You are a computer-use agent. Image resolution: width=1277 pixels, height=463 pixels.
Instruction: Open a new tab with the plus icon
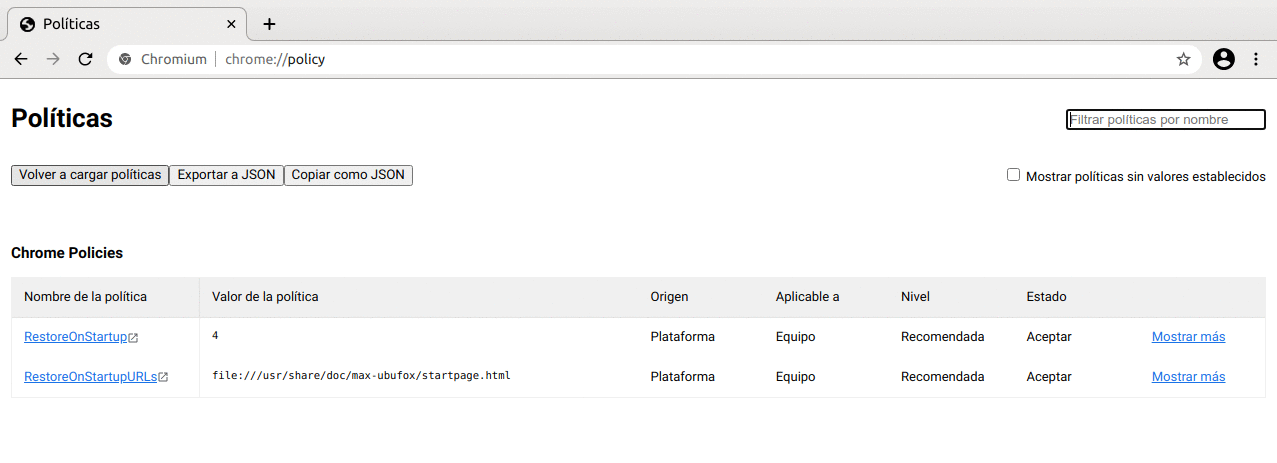[x=269, y=24]
